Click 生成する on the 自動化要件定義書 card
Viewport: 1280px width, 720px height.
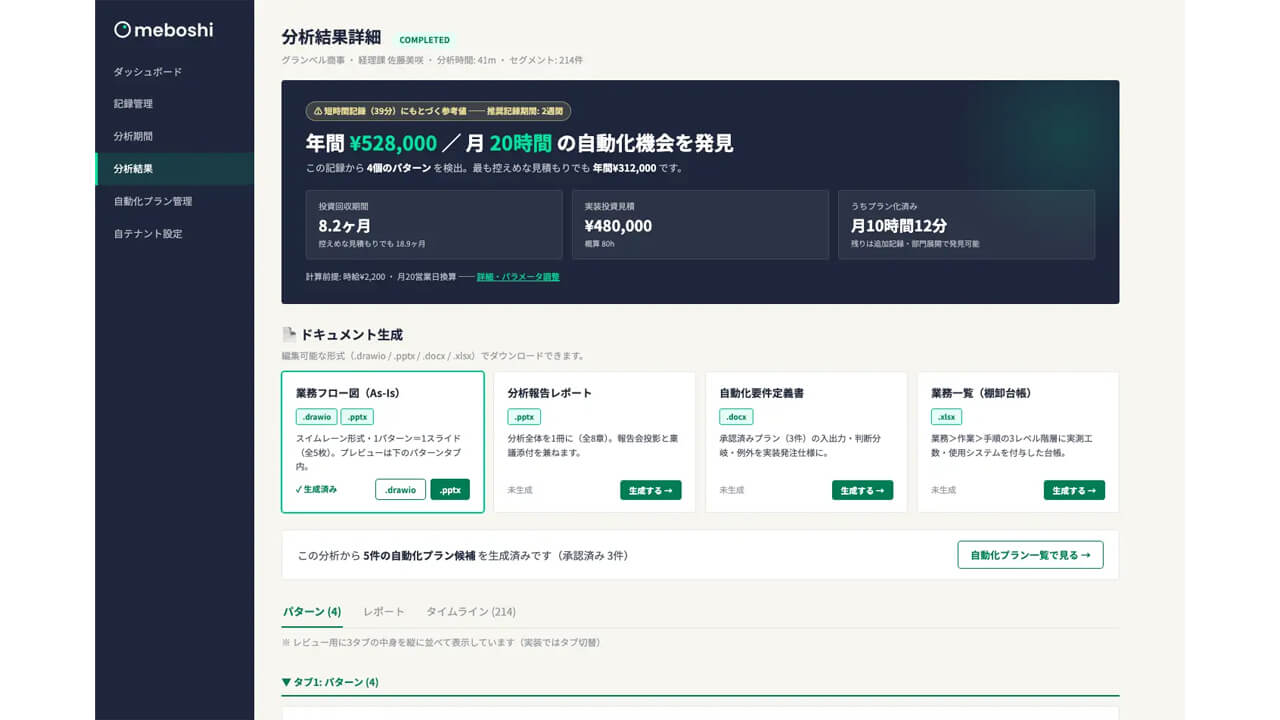tap(862, 490)
